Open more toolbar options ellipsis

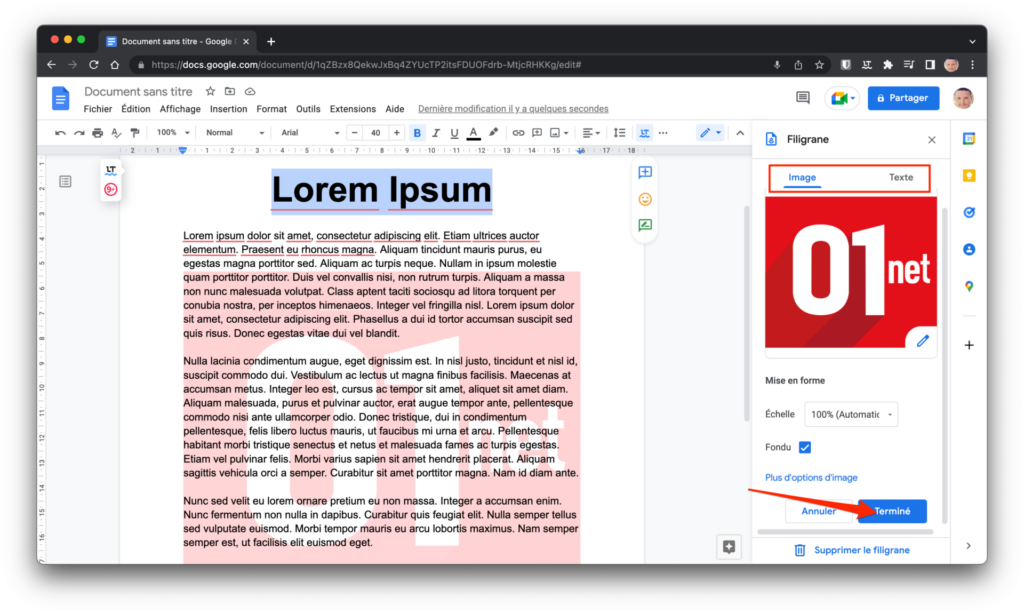click(x=664, y=133)
